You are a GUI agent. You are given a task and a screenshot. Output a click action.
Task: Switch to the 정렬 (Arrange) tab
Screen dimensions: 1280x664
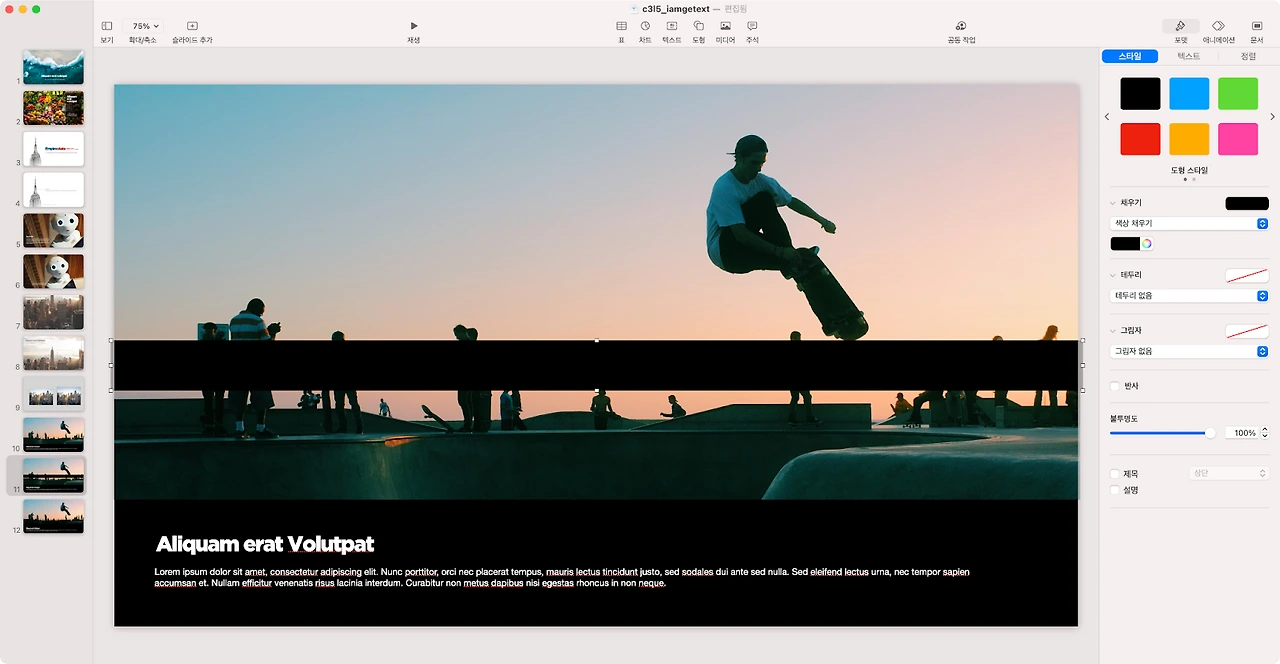[x=1247, y=56]
